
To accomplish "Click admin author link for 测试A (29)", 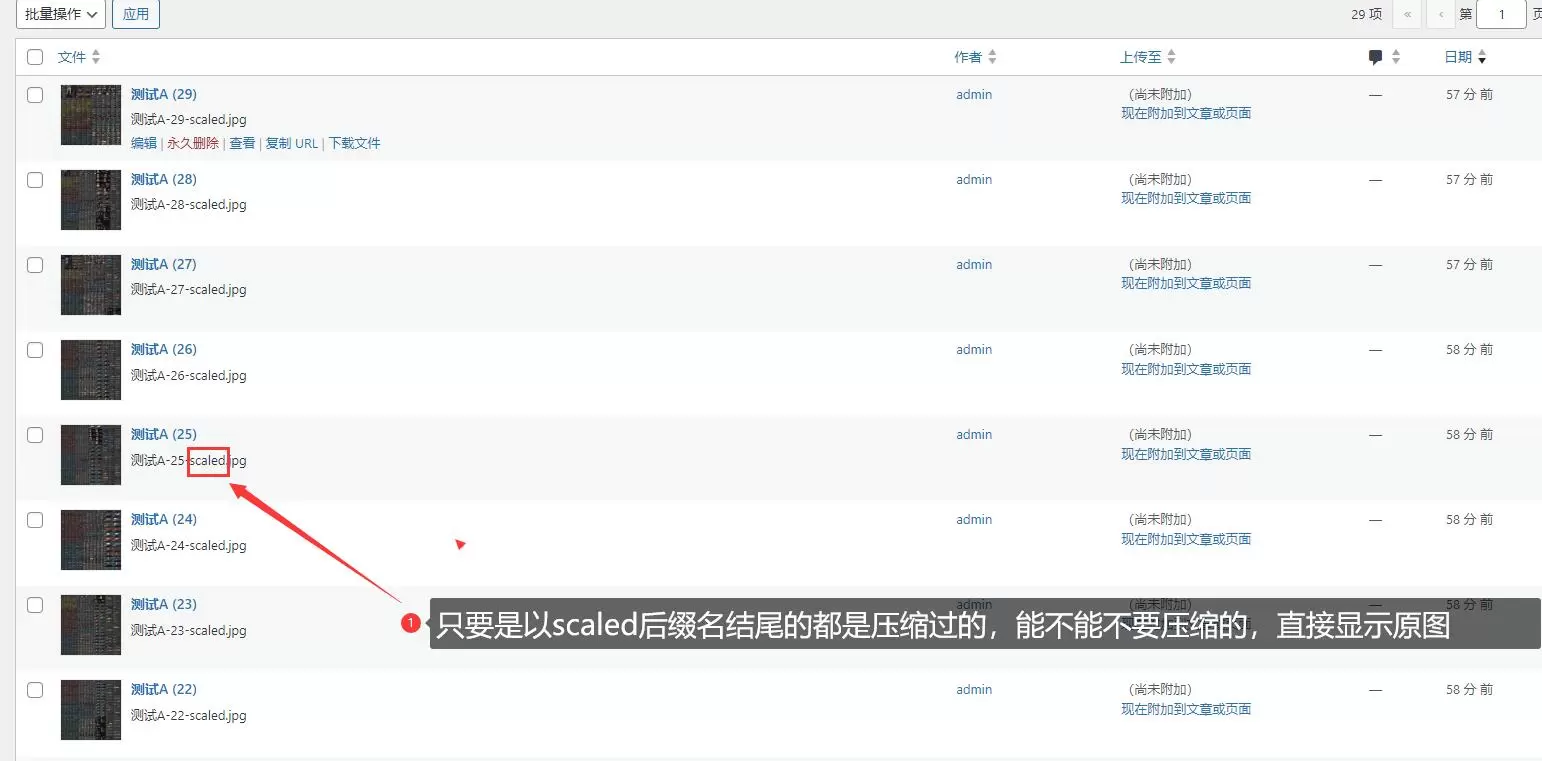I will coord(974,94).
